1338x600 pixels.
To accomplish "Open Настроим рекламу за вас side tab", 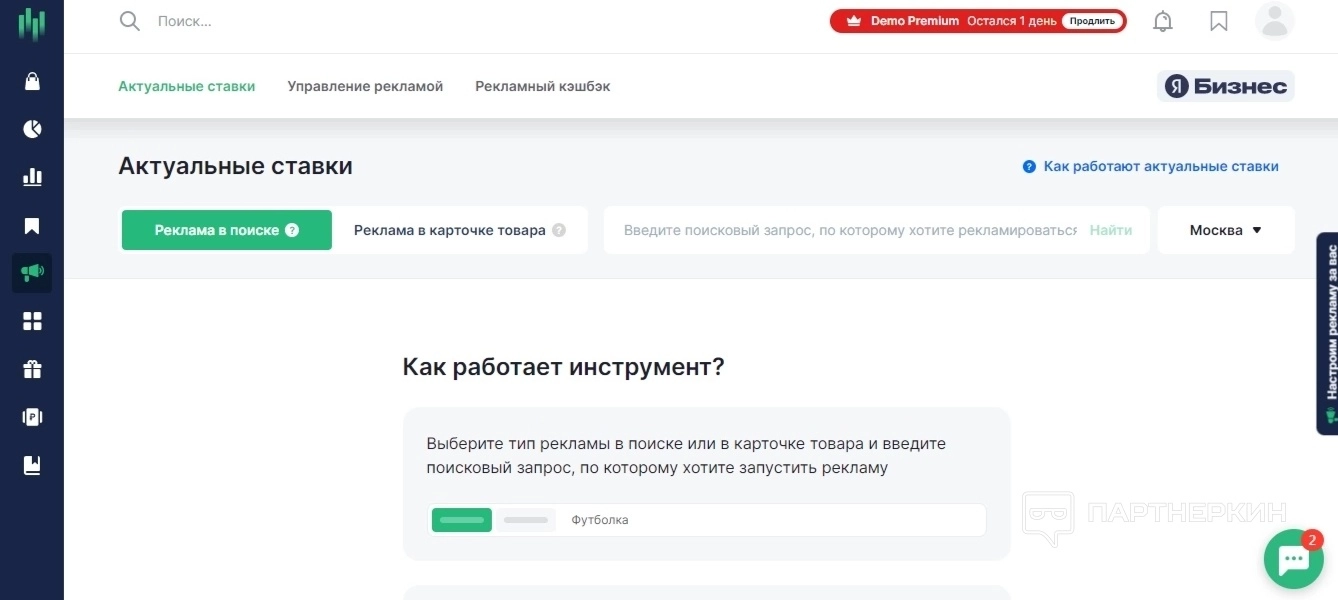I will click(x=1328, y=333).
